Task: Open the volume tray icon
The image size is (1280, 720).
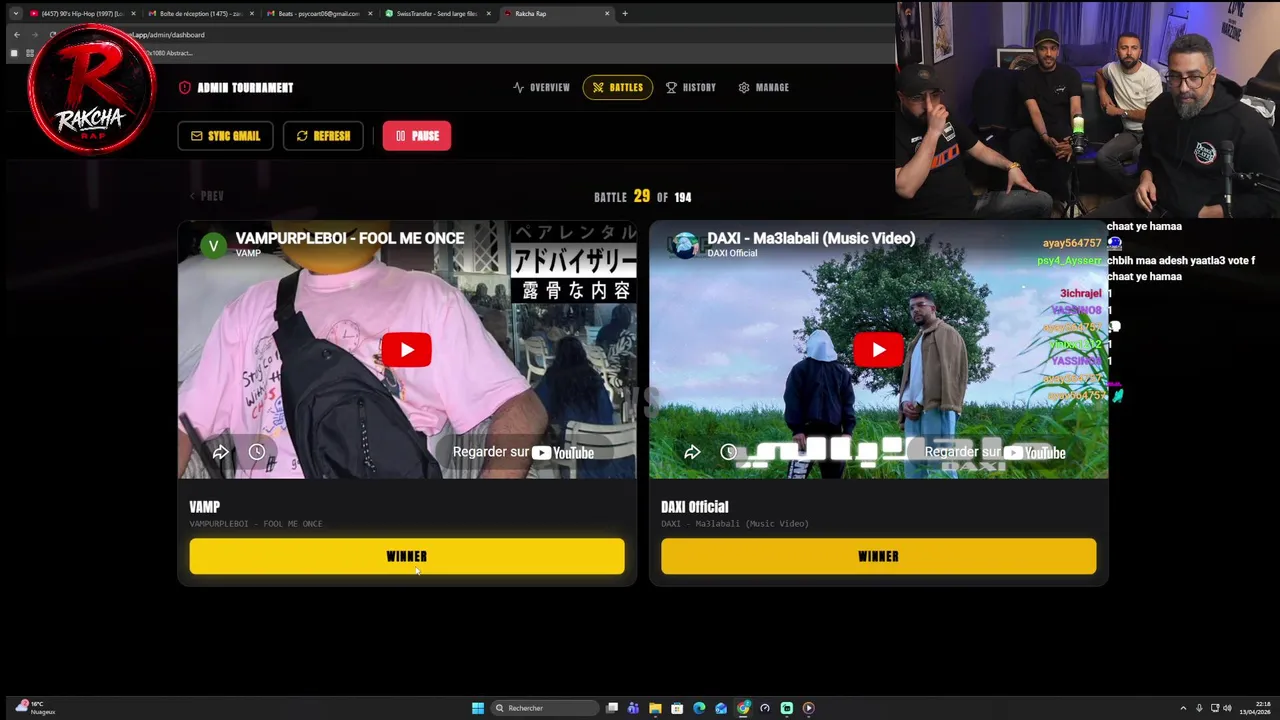Action: tap(1227, 708)
